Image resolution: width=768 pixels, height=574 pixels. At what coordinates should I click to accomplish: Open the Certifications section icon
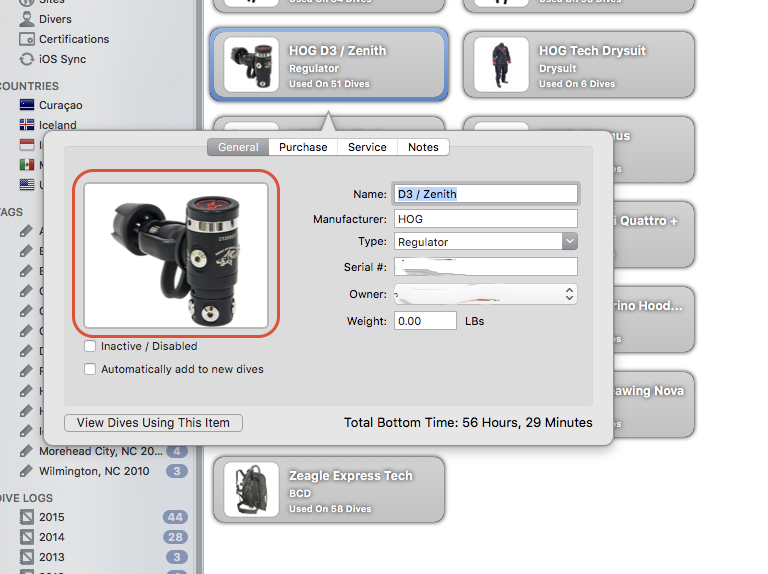27,39
